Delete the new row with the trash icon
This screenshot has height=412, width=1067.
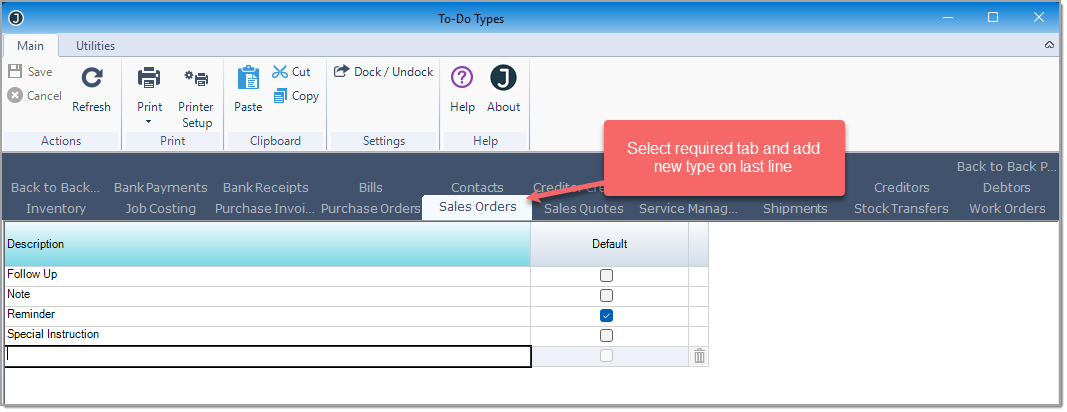click(x=699, y=355)
